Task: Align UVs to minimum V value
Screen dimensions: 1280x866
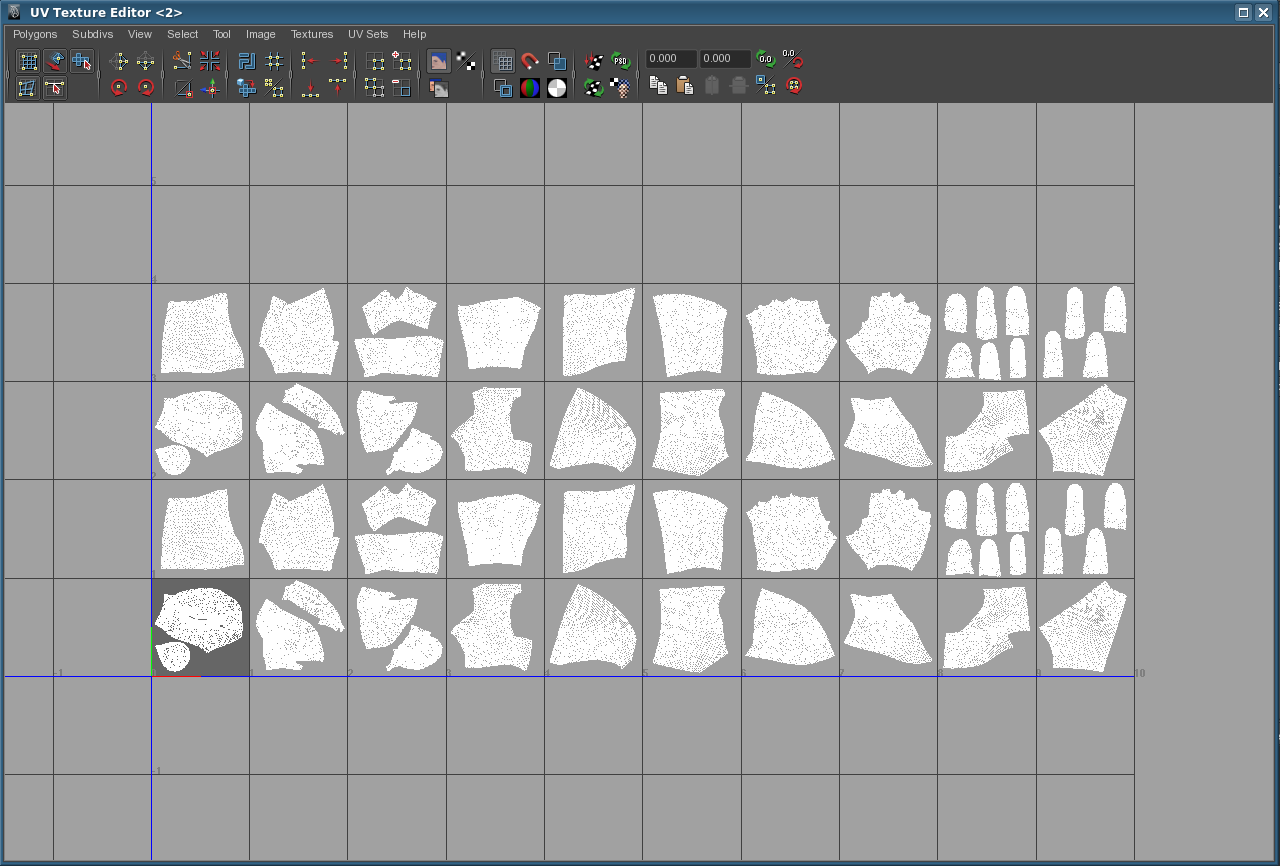Action: point(310,87)
